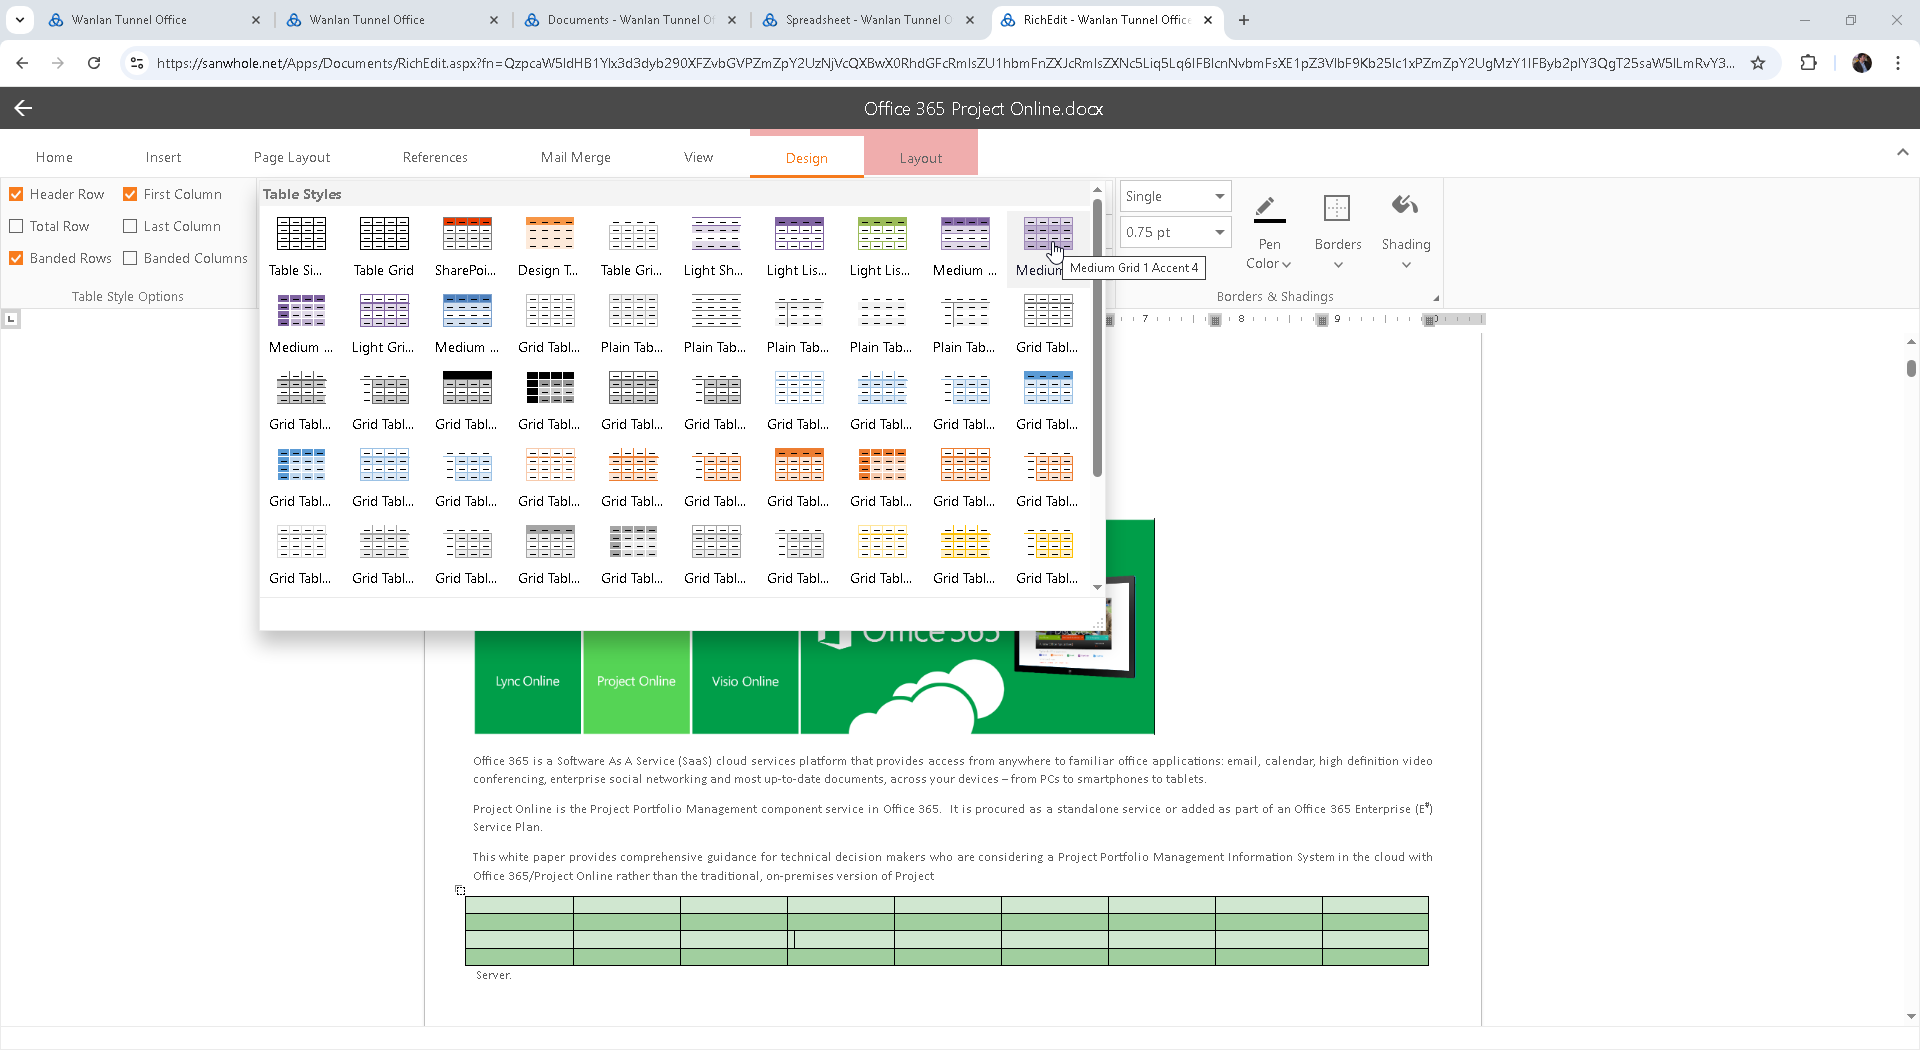Uncheck the Header Row checkbox
Screen dimensions: 1920x1050
[17, 194]
